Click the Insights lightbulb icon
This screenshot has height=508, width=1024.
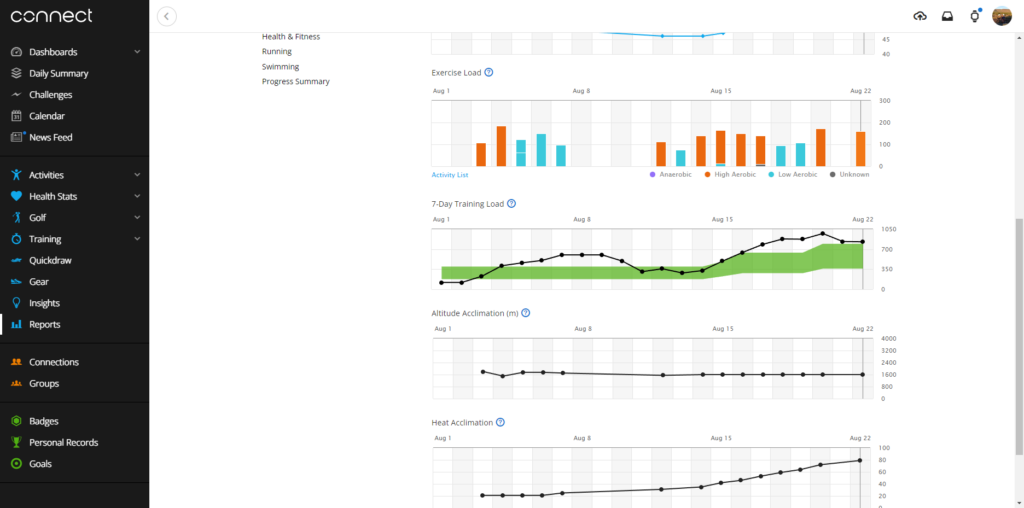[x=17, y=303]
